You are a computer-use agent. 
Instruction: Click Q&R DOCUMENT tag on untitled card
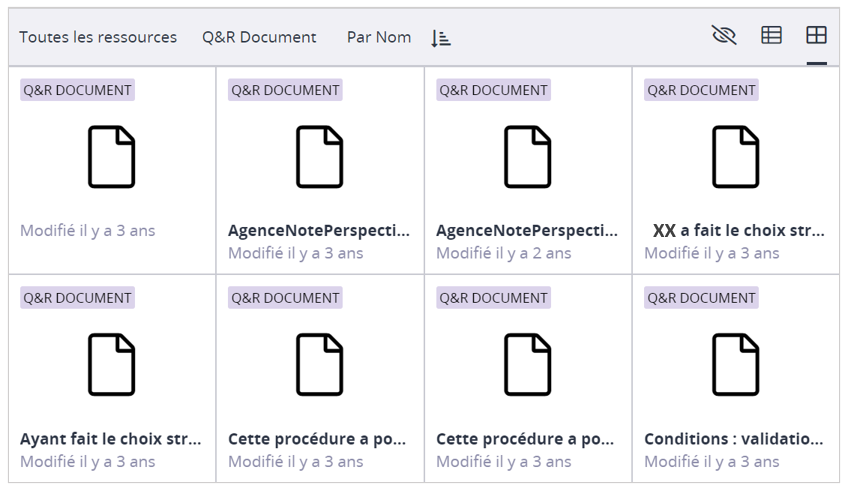coord(77,90)
